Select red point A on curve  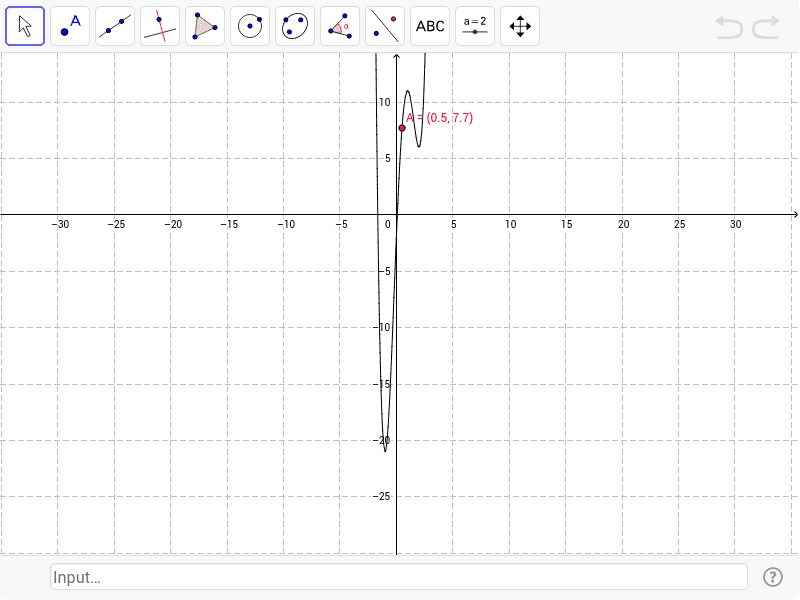[x=402, y=128]
